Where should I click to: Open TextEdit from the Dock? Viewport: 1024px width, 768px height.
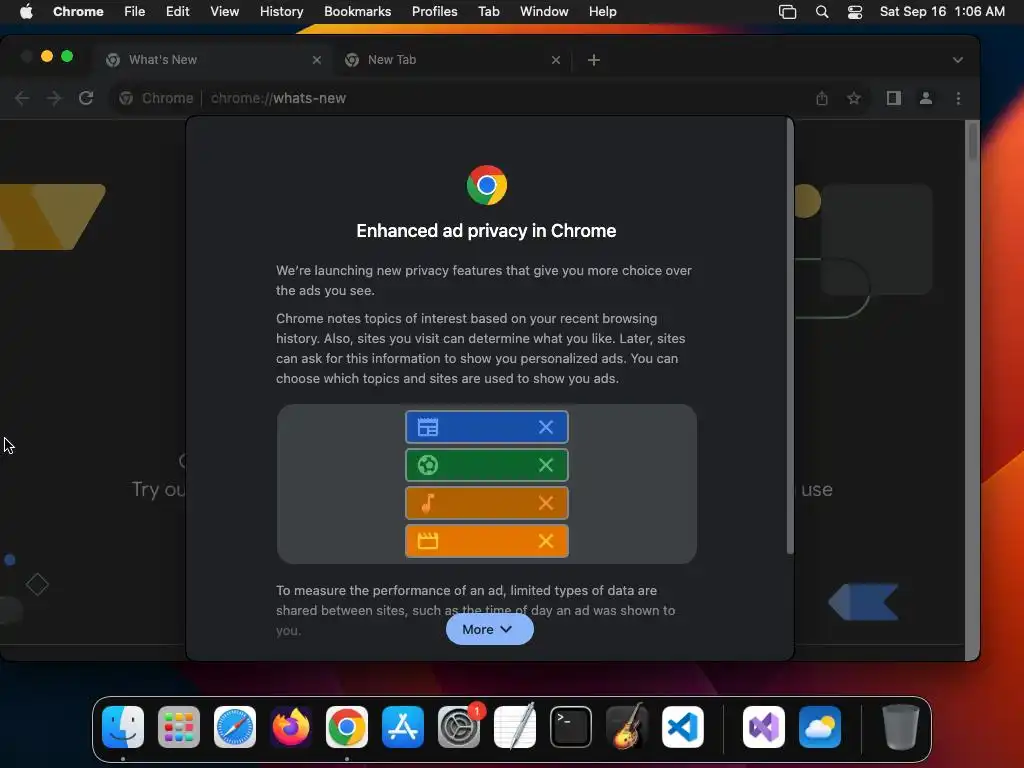tap(515, 727)
